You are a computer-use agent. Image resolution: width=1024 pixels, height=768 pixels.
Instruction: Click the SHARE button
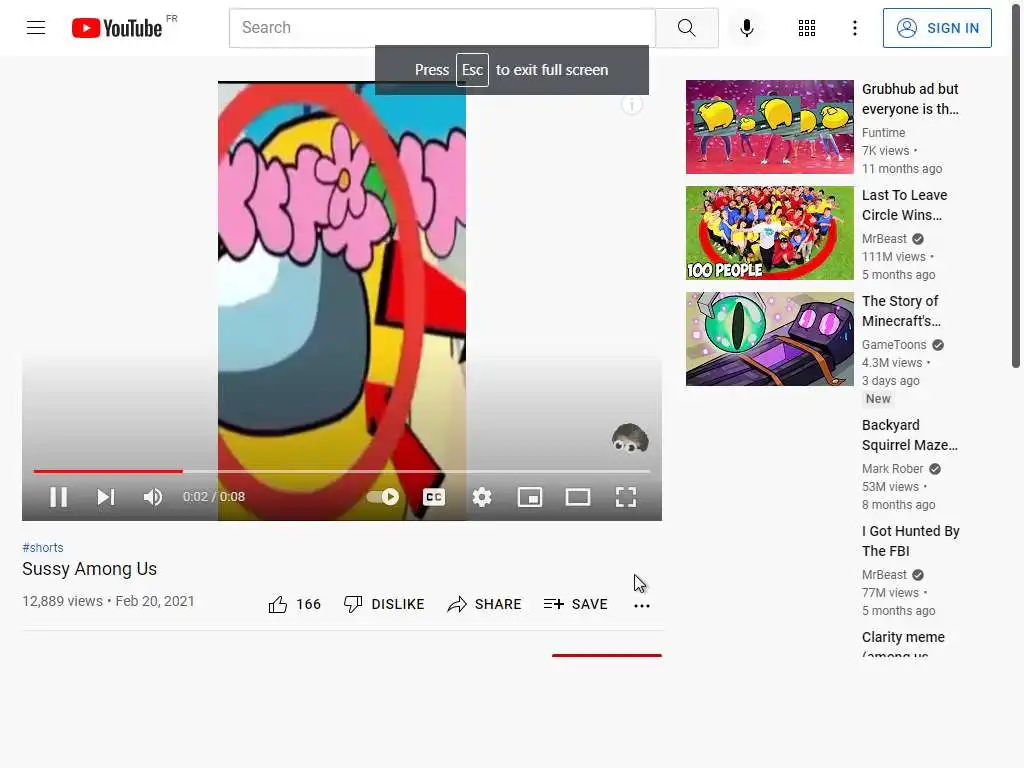(484, 604)
